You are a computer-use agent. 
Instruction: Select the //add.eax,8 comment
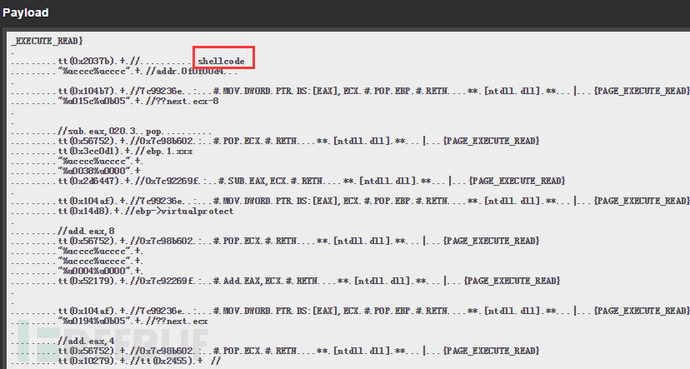click(x=86, y=231)
